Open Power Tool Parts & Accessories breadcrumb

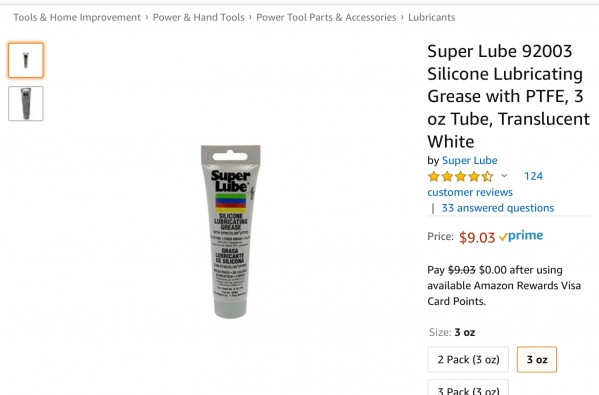click(x=326, y=17)
